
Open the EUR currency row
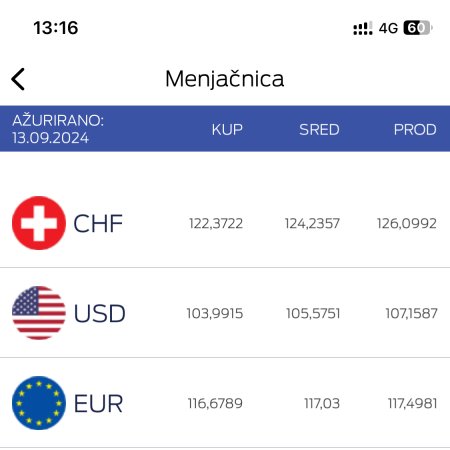point(225,403)
